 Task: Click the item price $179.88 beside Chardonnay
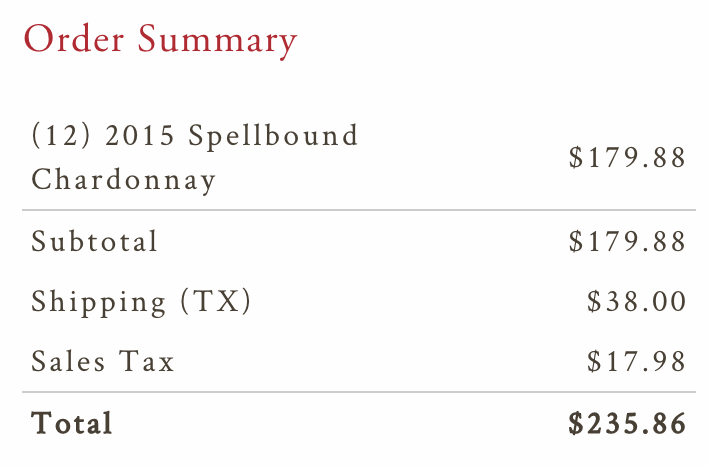627,158
